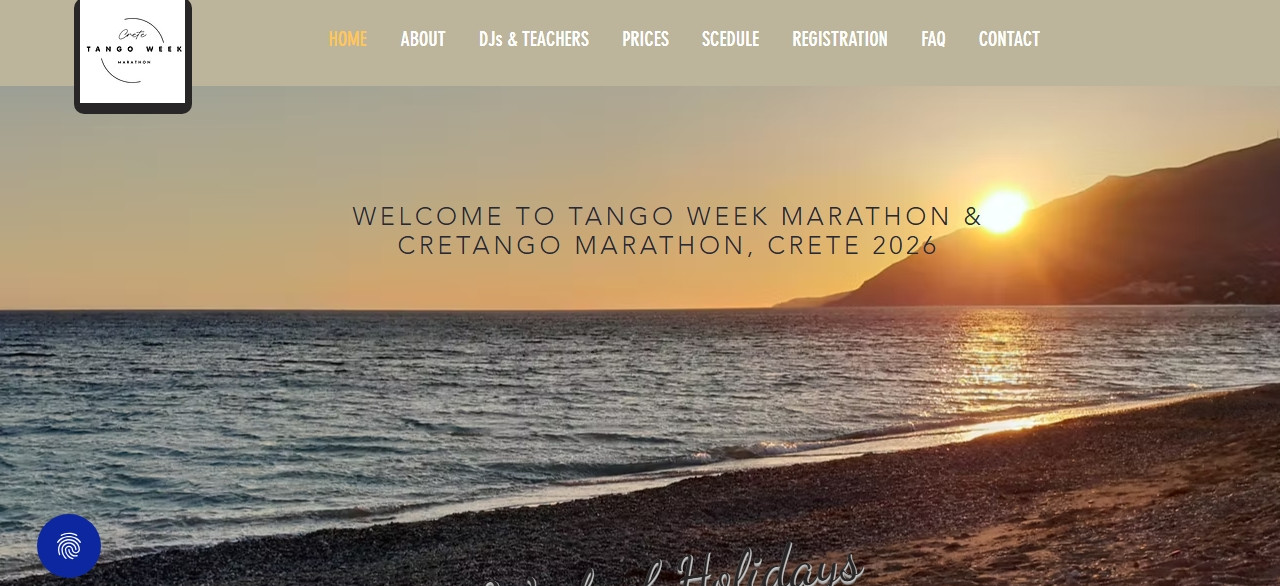
Task: Open the ABOUT page
Action: (x=423, y=39)
